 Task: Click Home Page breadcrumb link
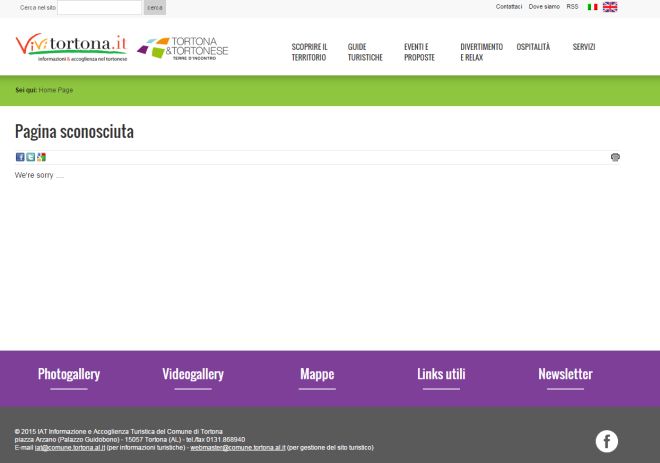point(56,90)
